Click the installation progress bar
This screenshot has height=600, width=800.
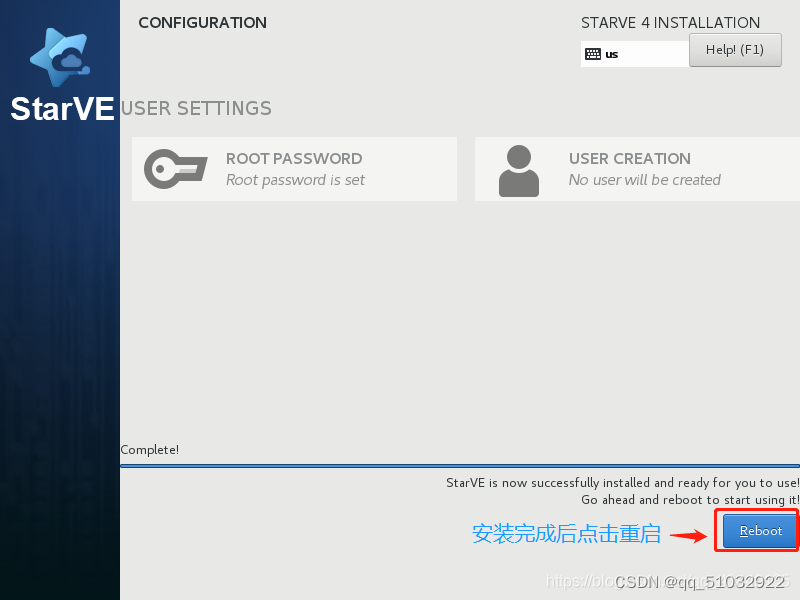coord(460,466)
